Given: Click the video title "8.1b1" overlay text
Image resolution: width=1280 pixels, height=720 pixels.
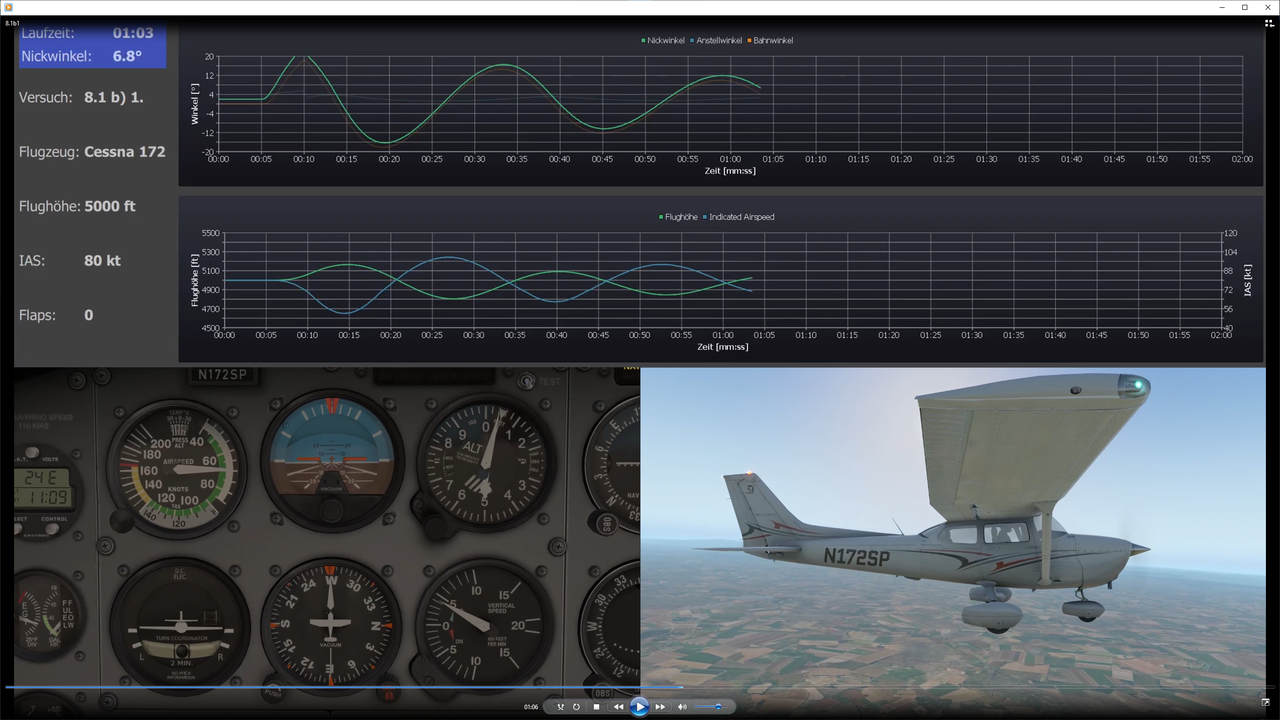Looking at the screenshot, I should (13, 22).
